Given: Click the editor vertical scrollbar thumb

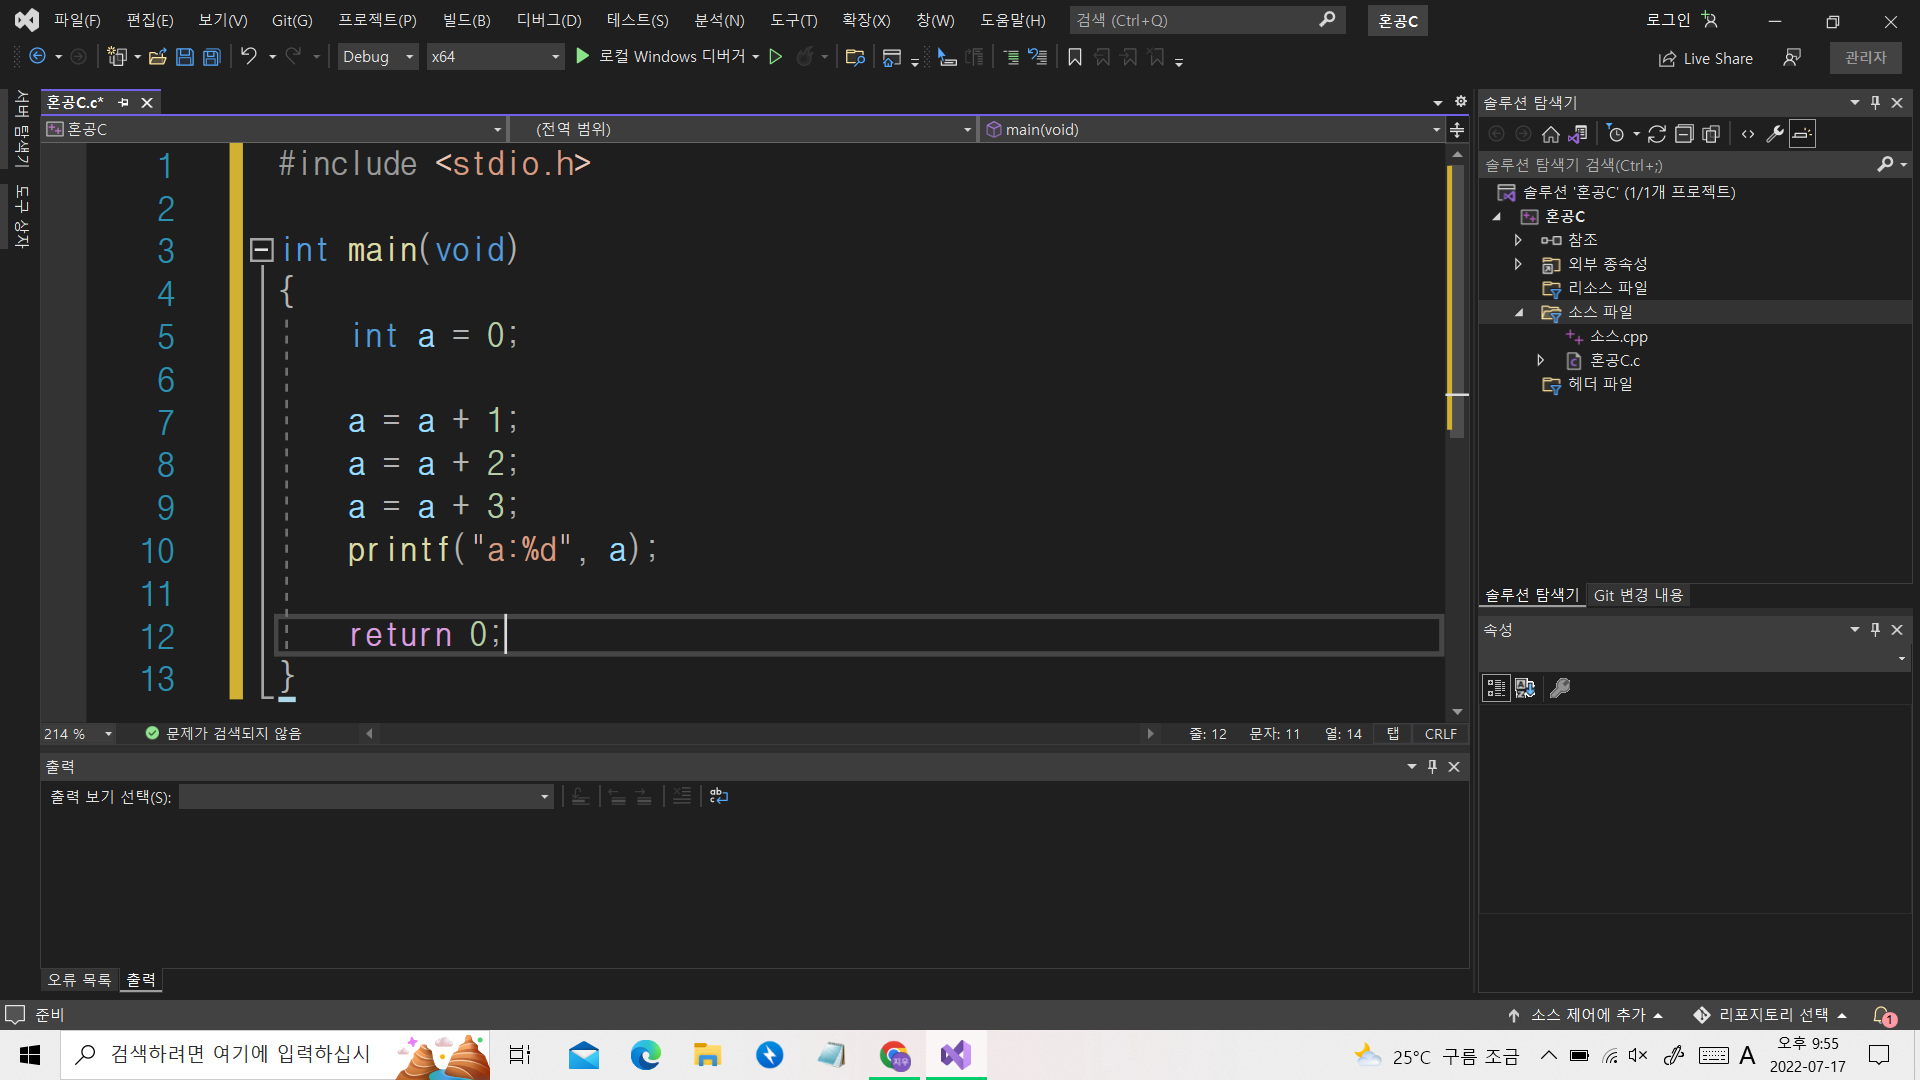Looking at the screenshot, I should (x=1457, y=300).
